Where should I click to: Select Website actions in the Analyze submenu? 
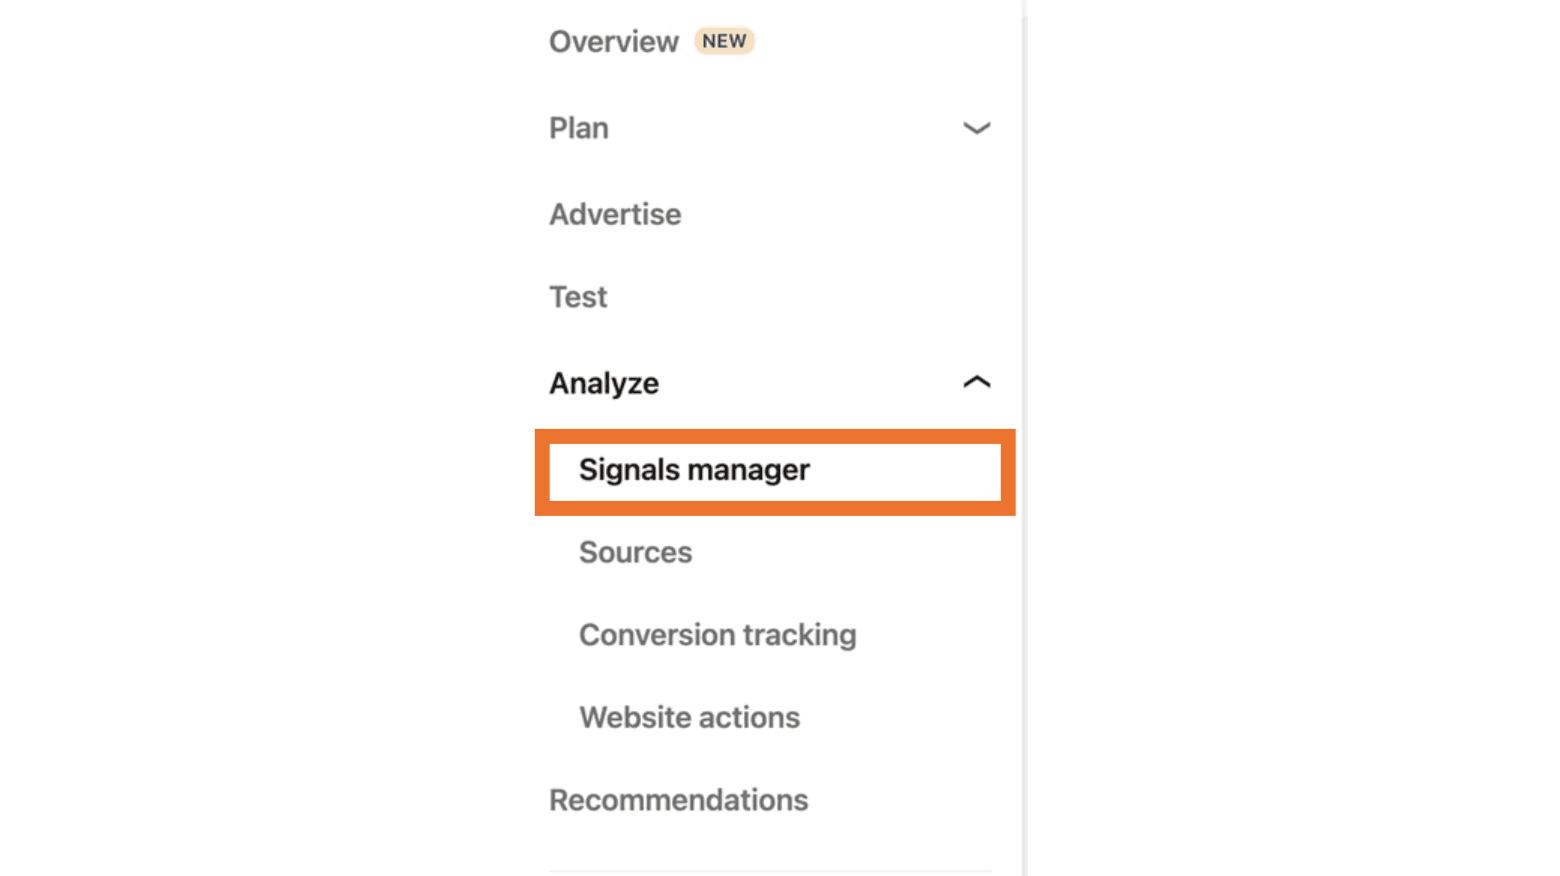click(688, 717)
